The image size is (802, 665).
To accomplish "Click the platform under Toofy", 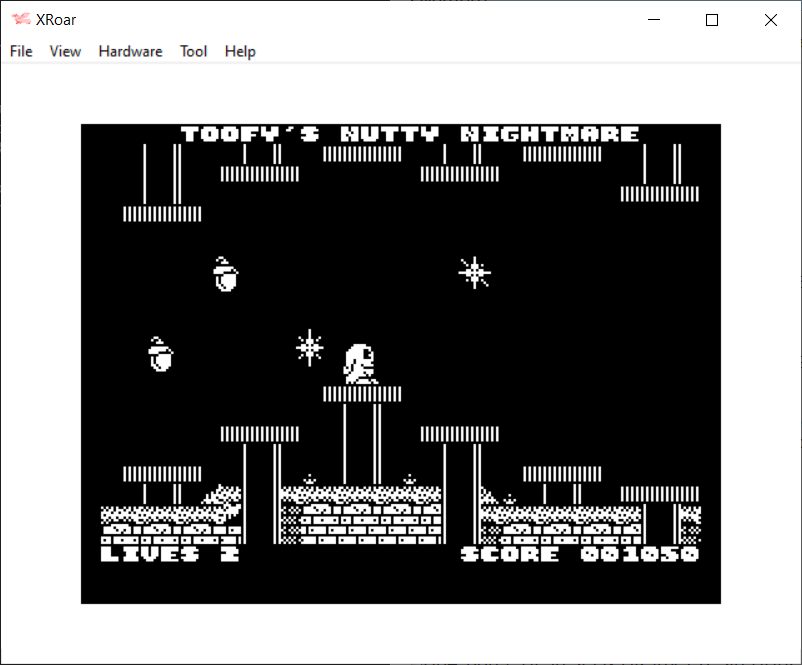I will (362, 394).
